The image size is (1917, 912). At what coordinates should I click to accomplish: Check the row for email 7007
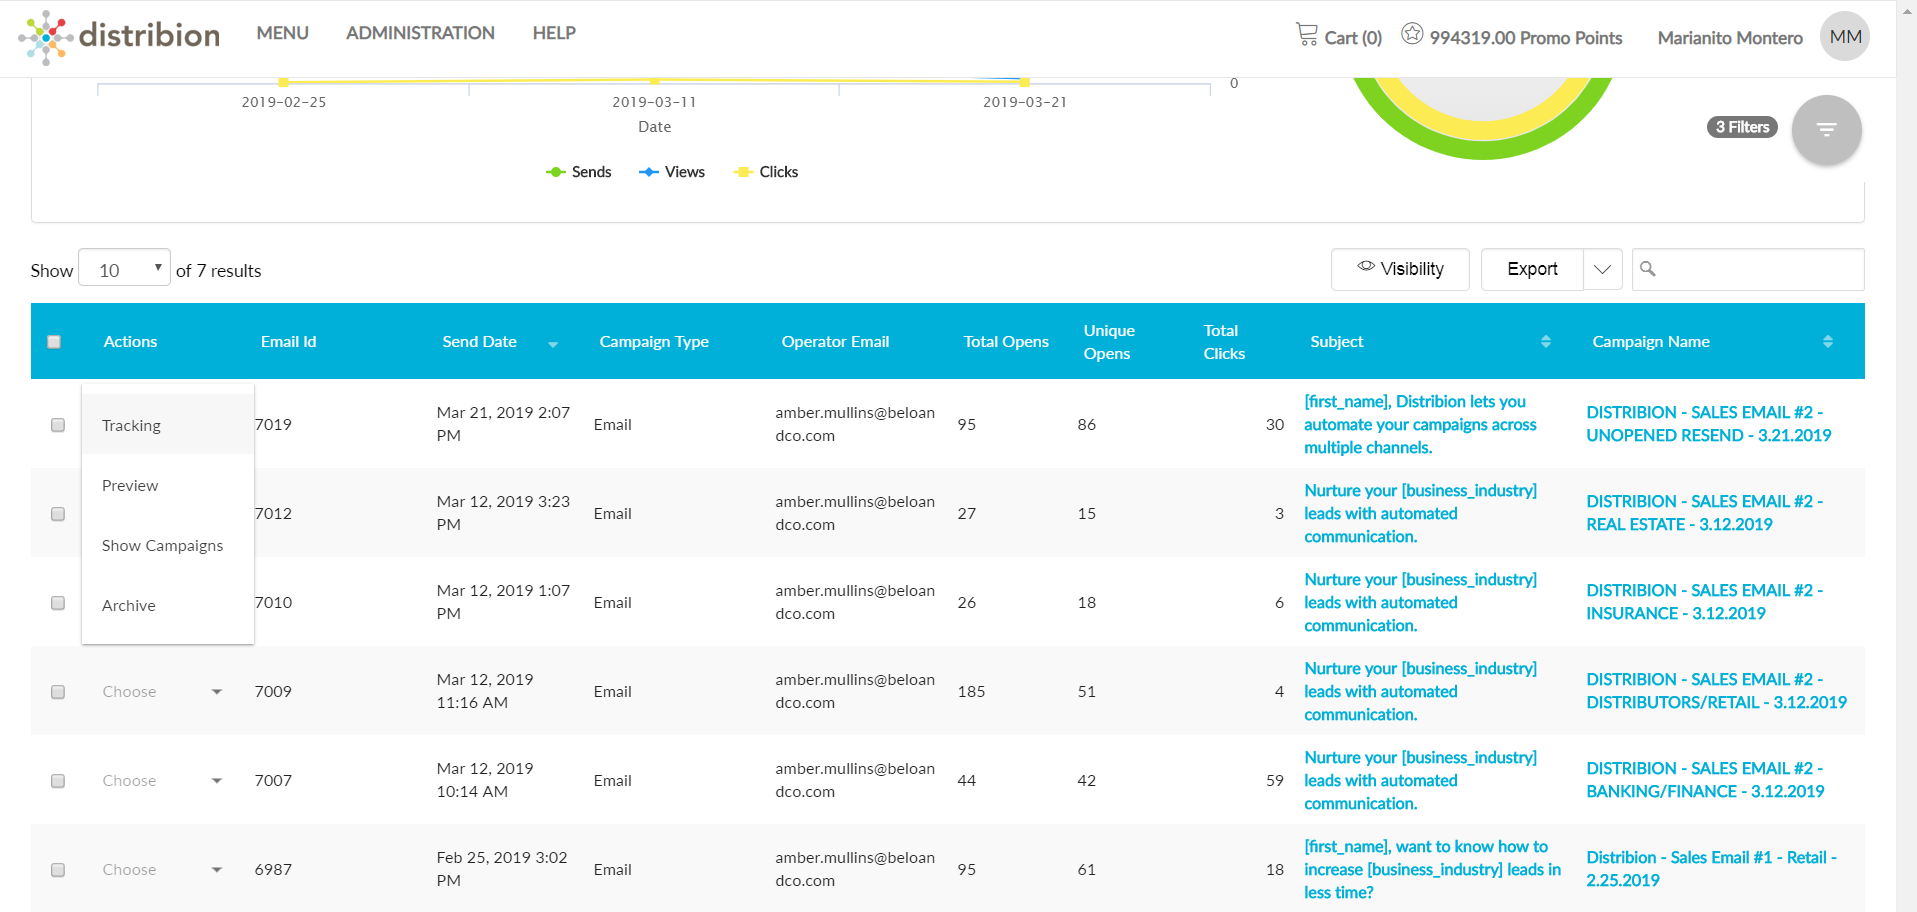point(58,781)
